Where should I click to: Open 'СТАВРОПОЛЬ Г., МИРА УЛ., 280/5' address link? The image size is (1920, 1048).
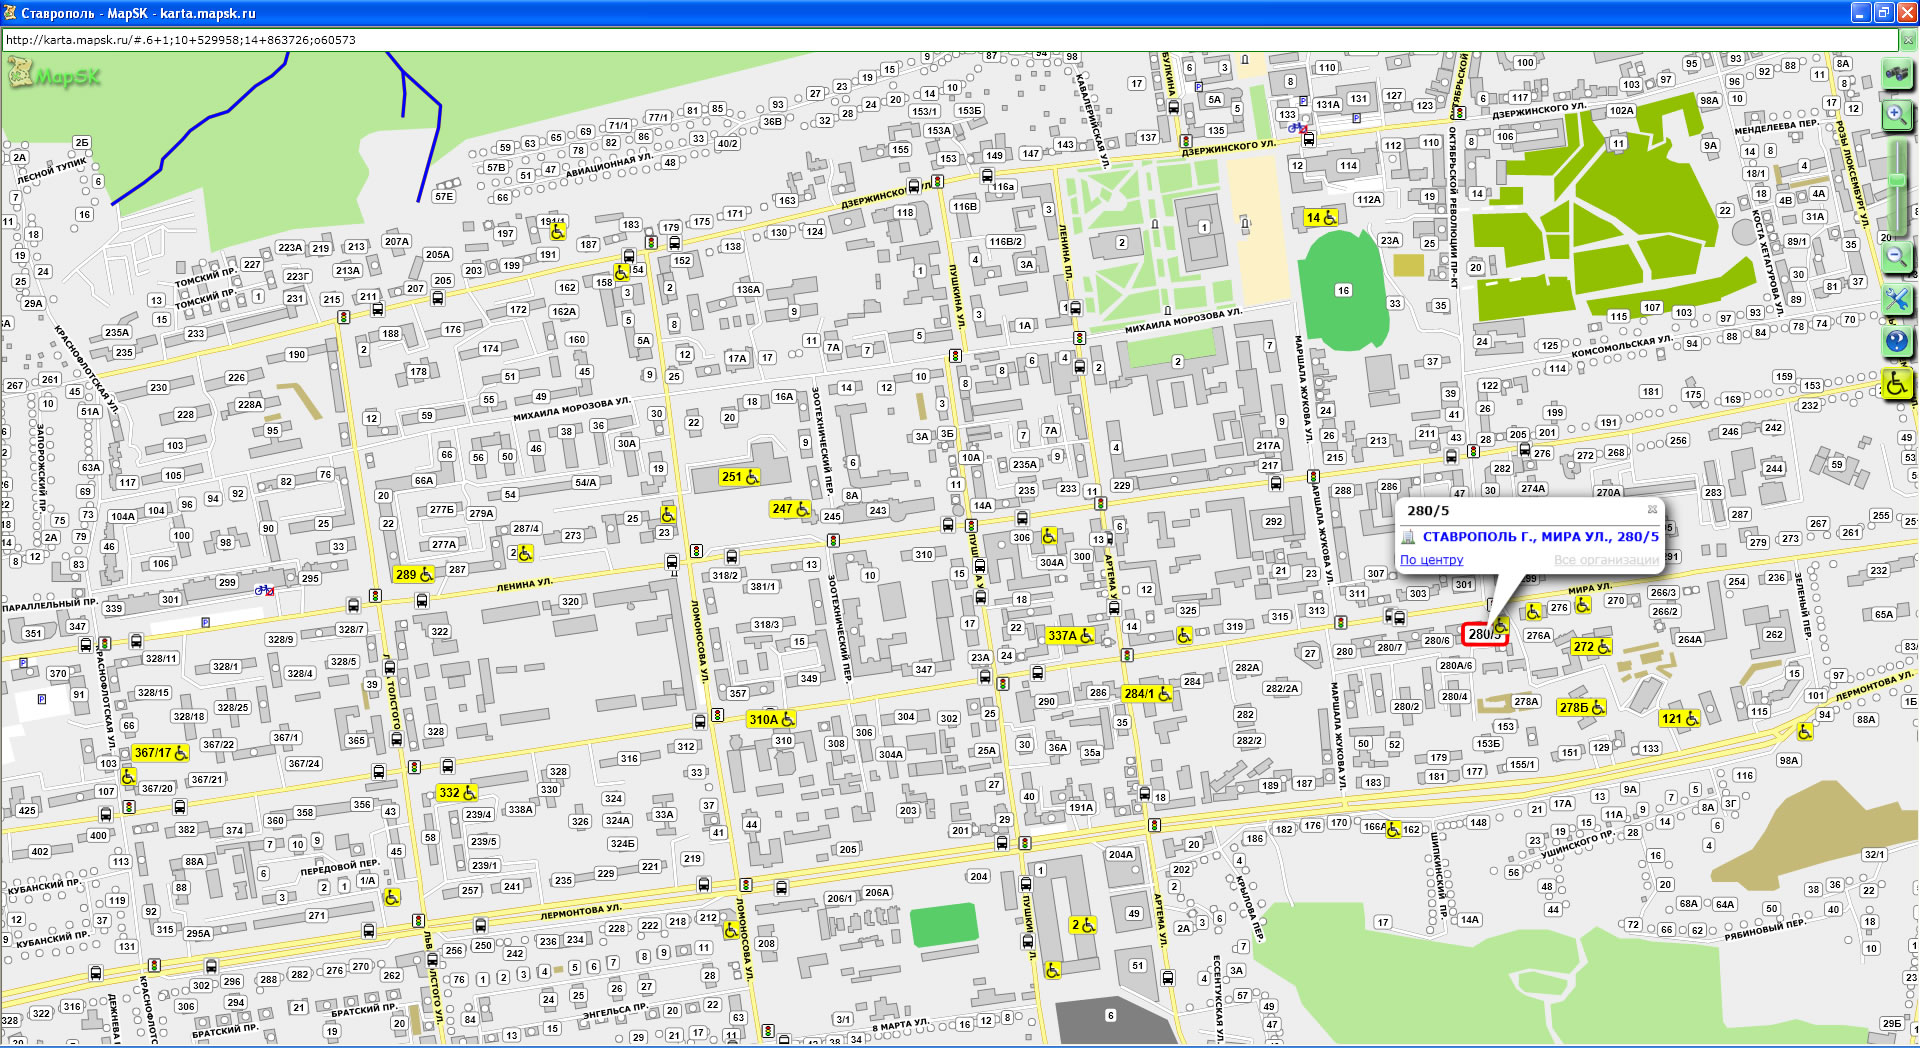tap(1540, 537)
